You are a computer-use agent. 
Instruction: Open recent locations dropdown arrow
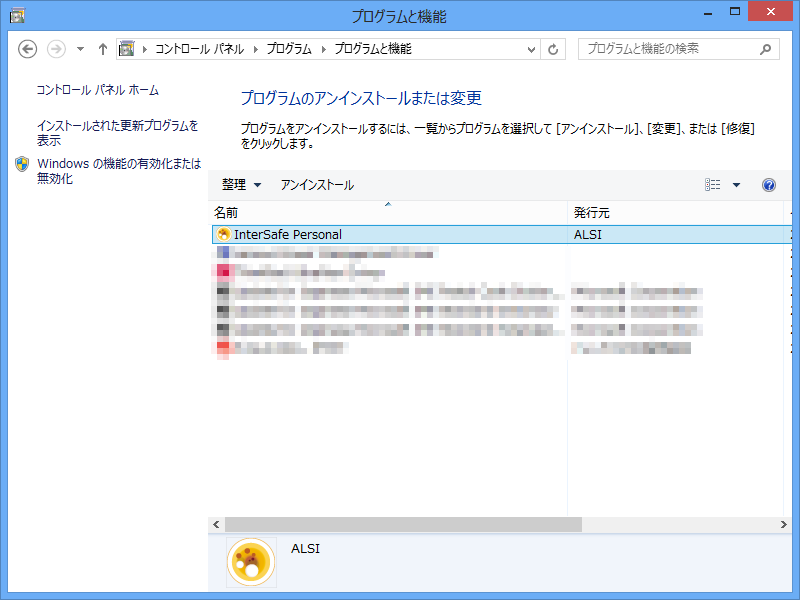click(80, 49)
